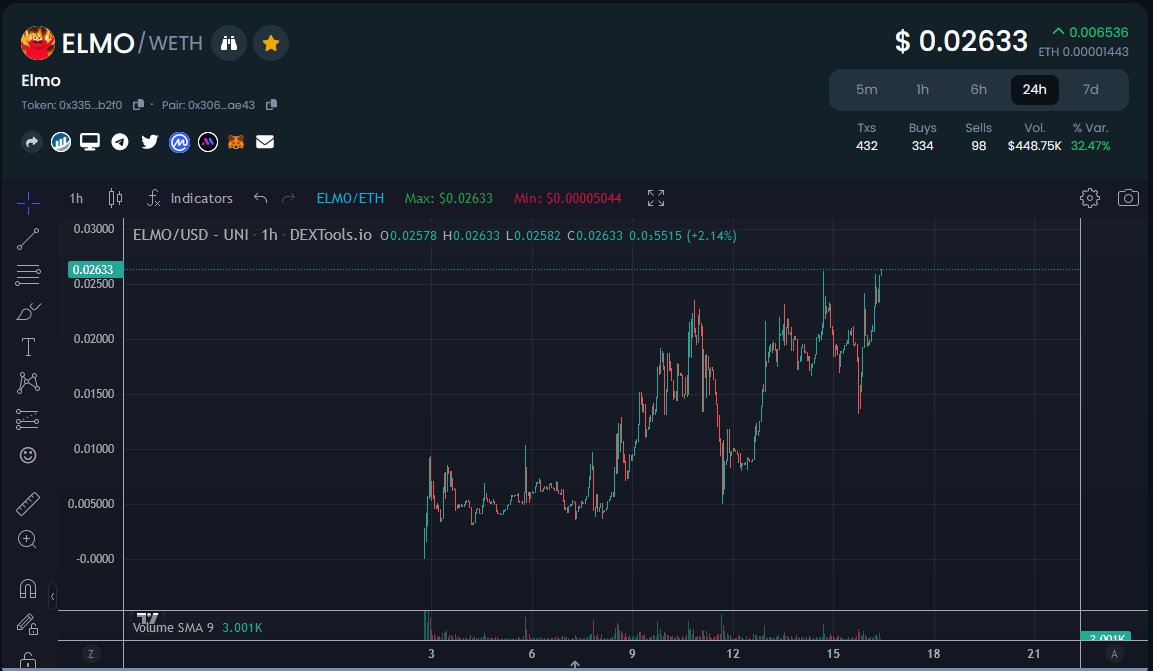Select the zoom in tool
This screenshot has height=671, width=1153.
pyautogui.click(x=27, y=539)
